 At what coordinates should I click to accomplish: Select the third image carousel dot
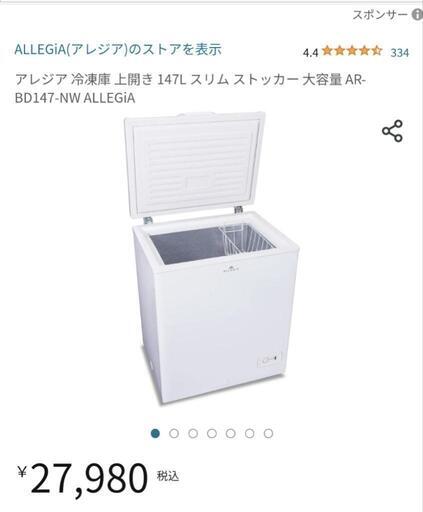[x=193, y=433]
